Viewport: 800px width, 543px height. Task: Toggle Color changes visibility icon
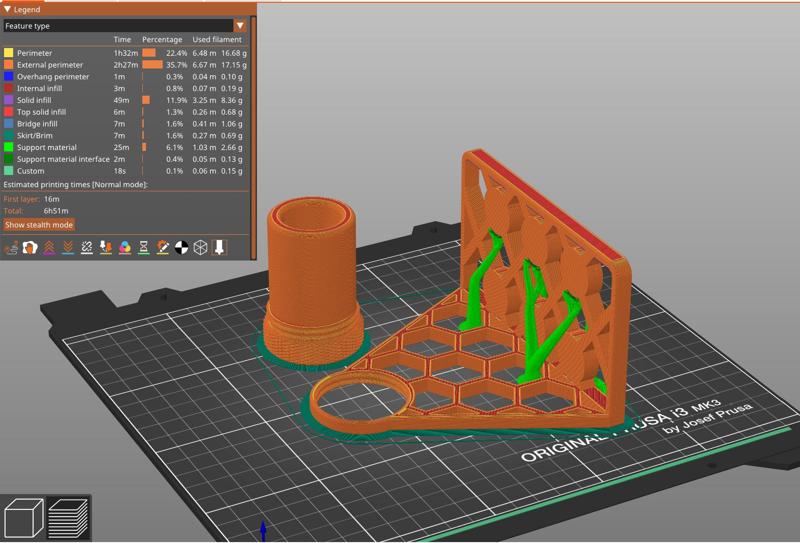tap(125, 248)
